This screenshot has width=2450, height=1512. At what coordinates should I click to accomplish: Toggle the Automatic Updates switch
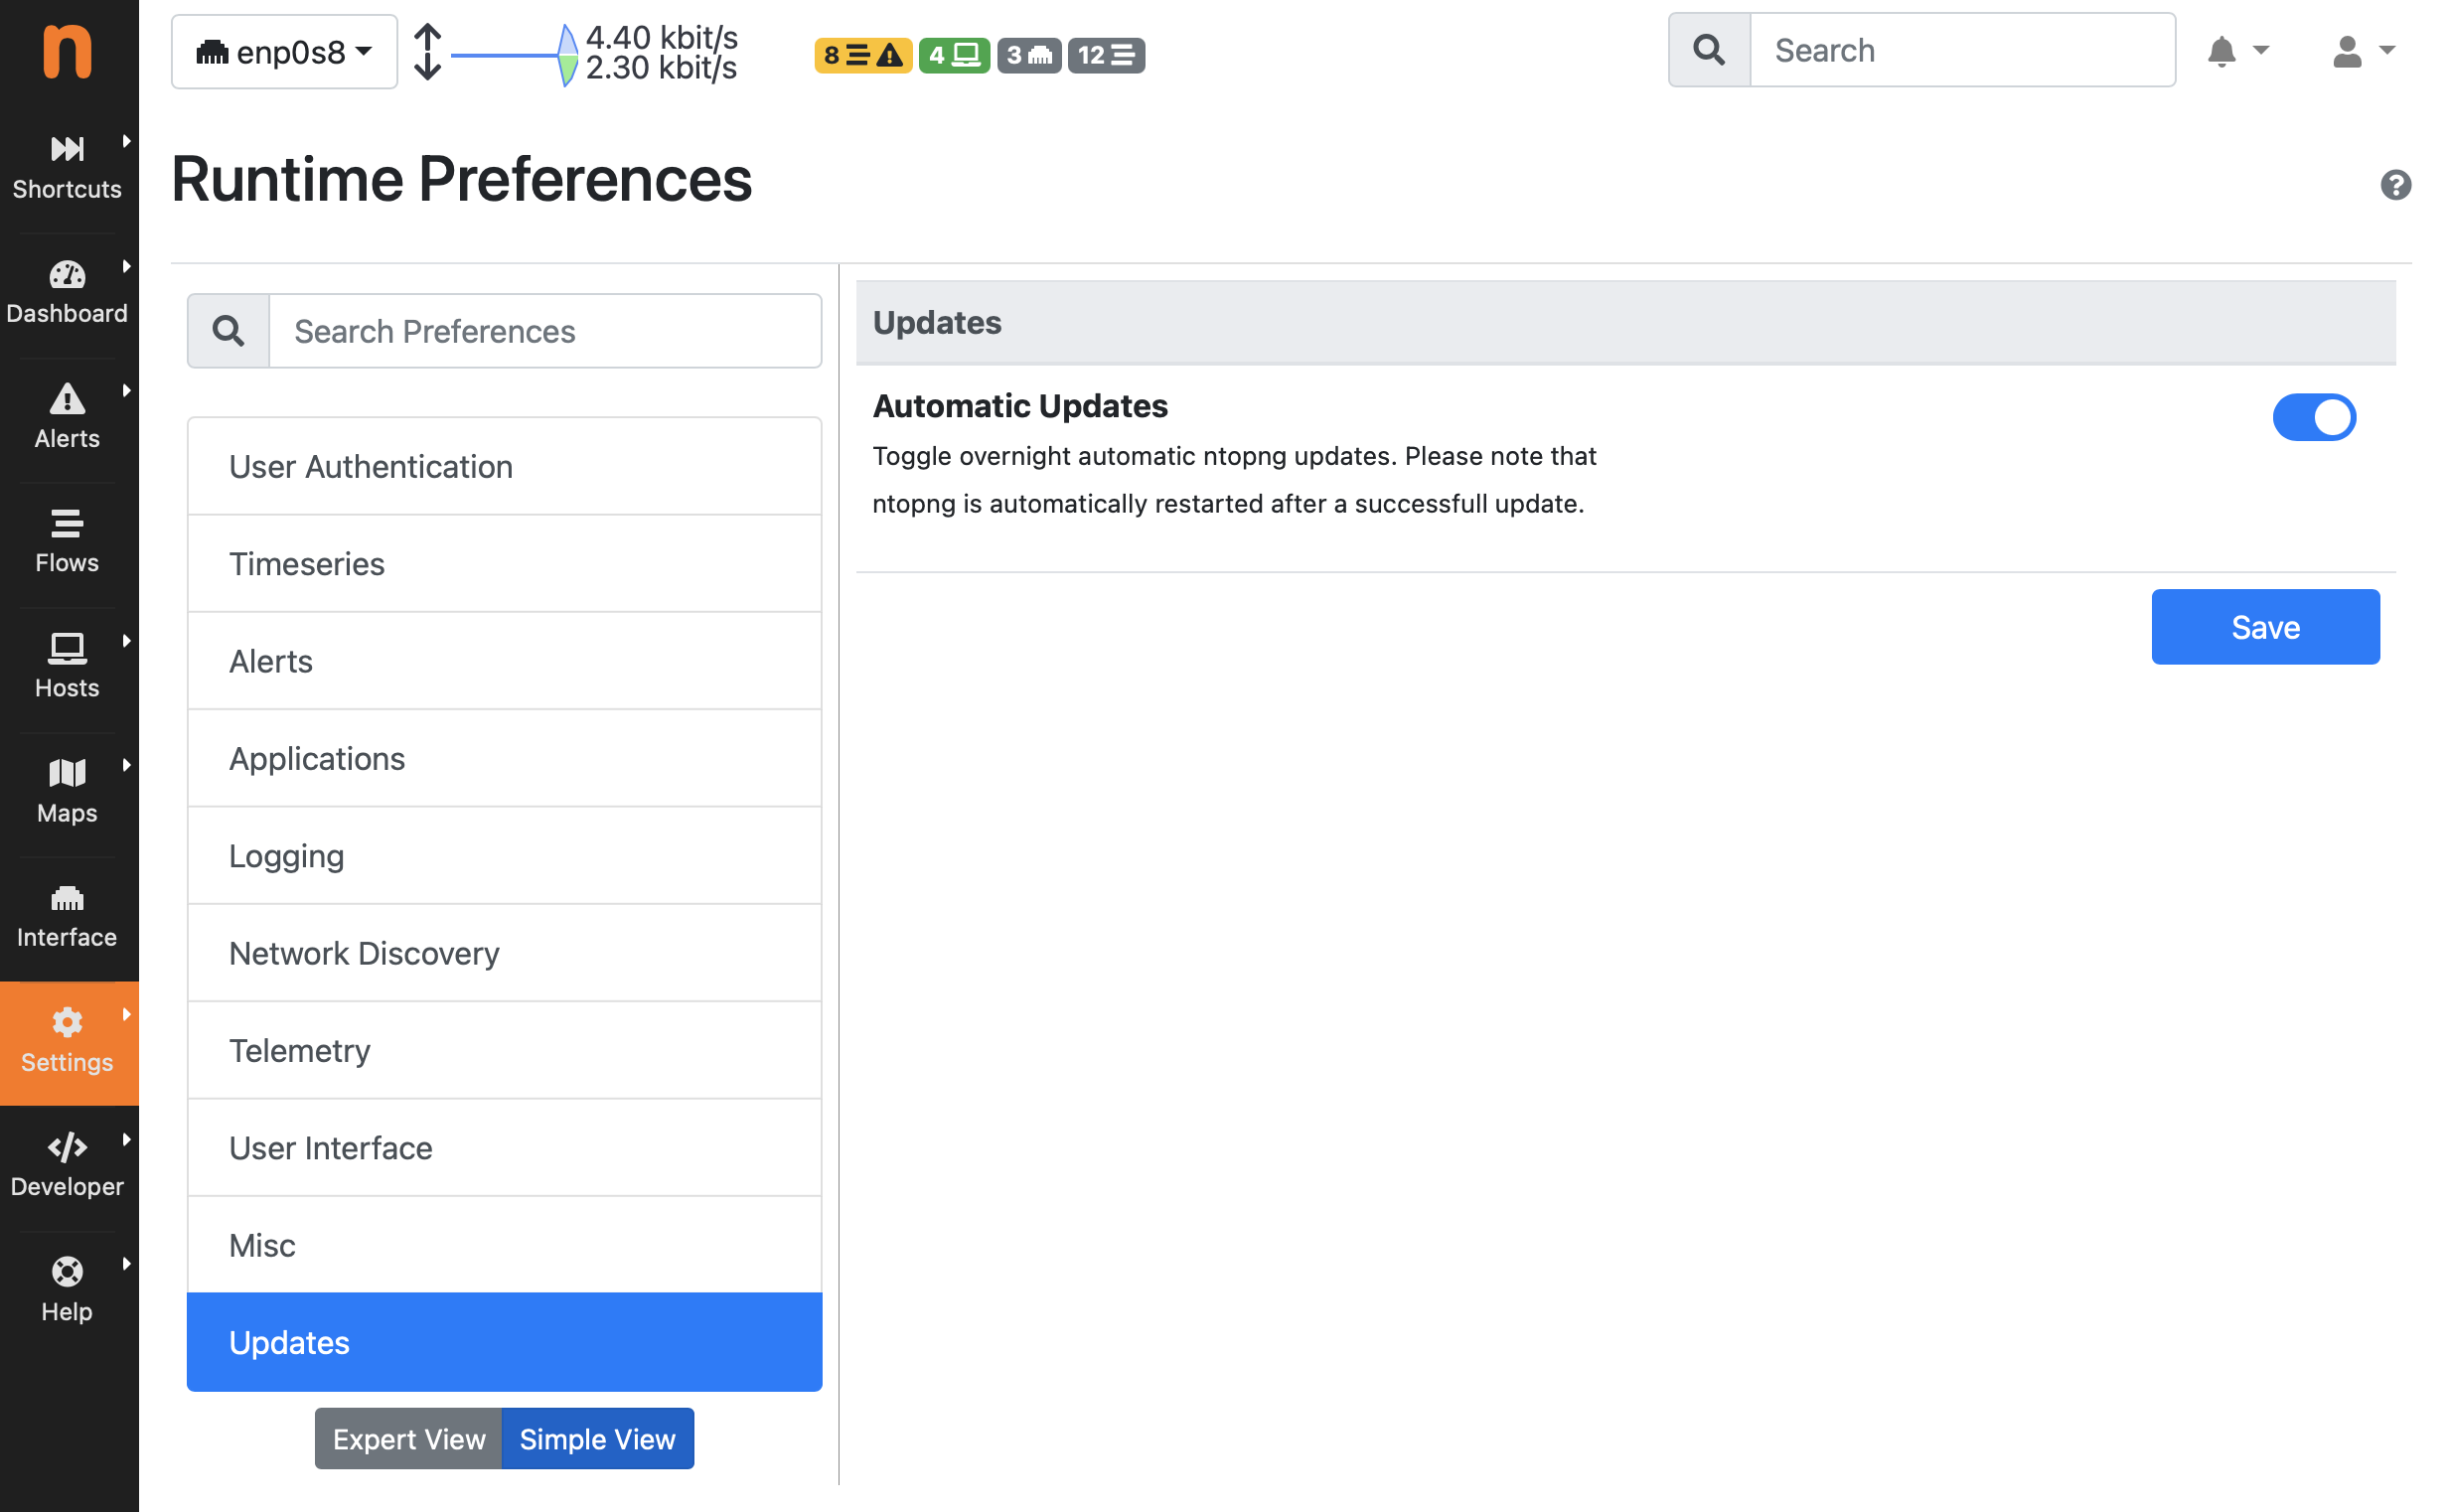coord(2314,417)
